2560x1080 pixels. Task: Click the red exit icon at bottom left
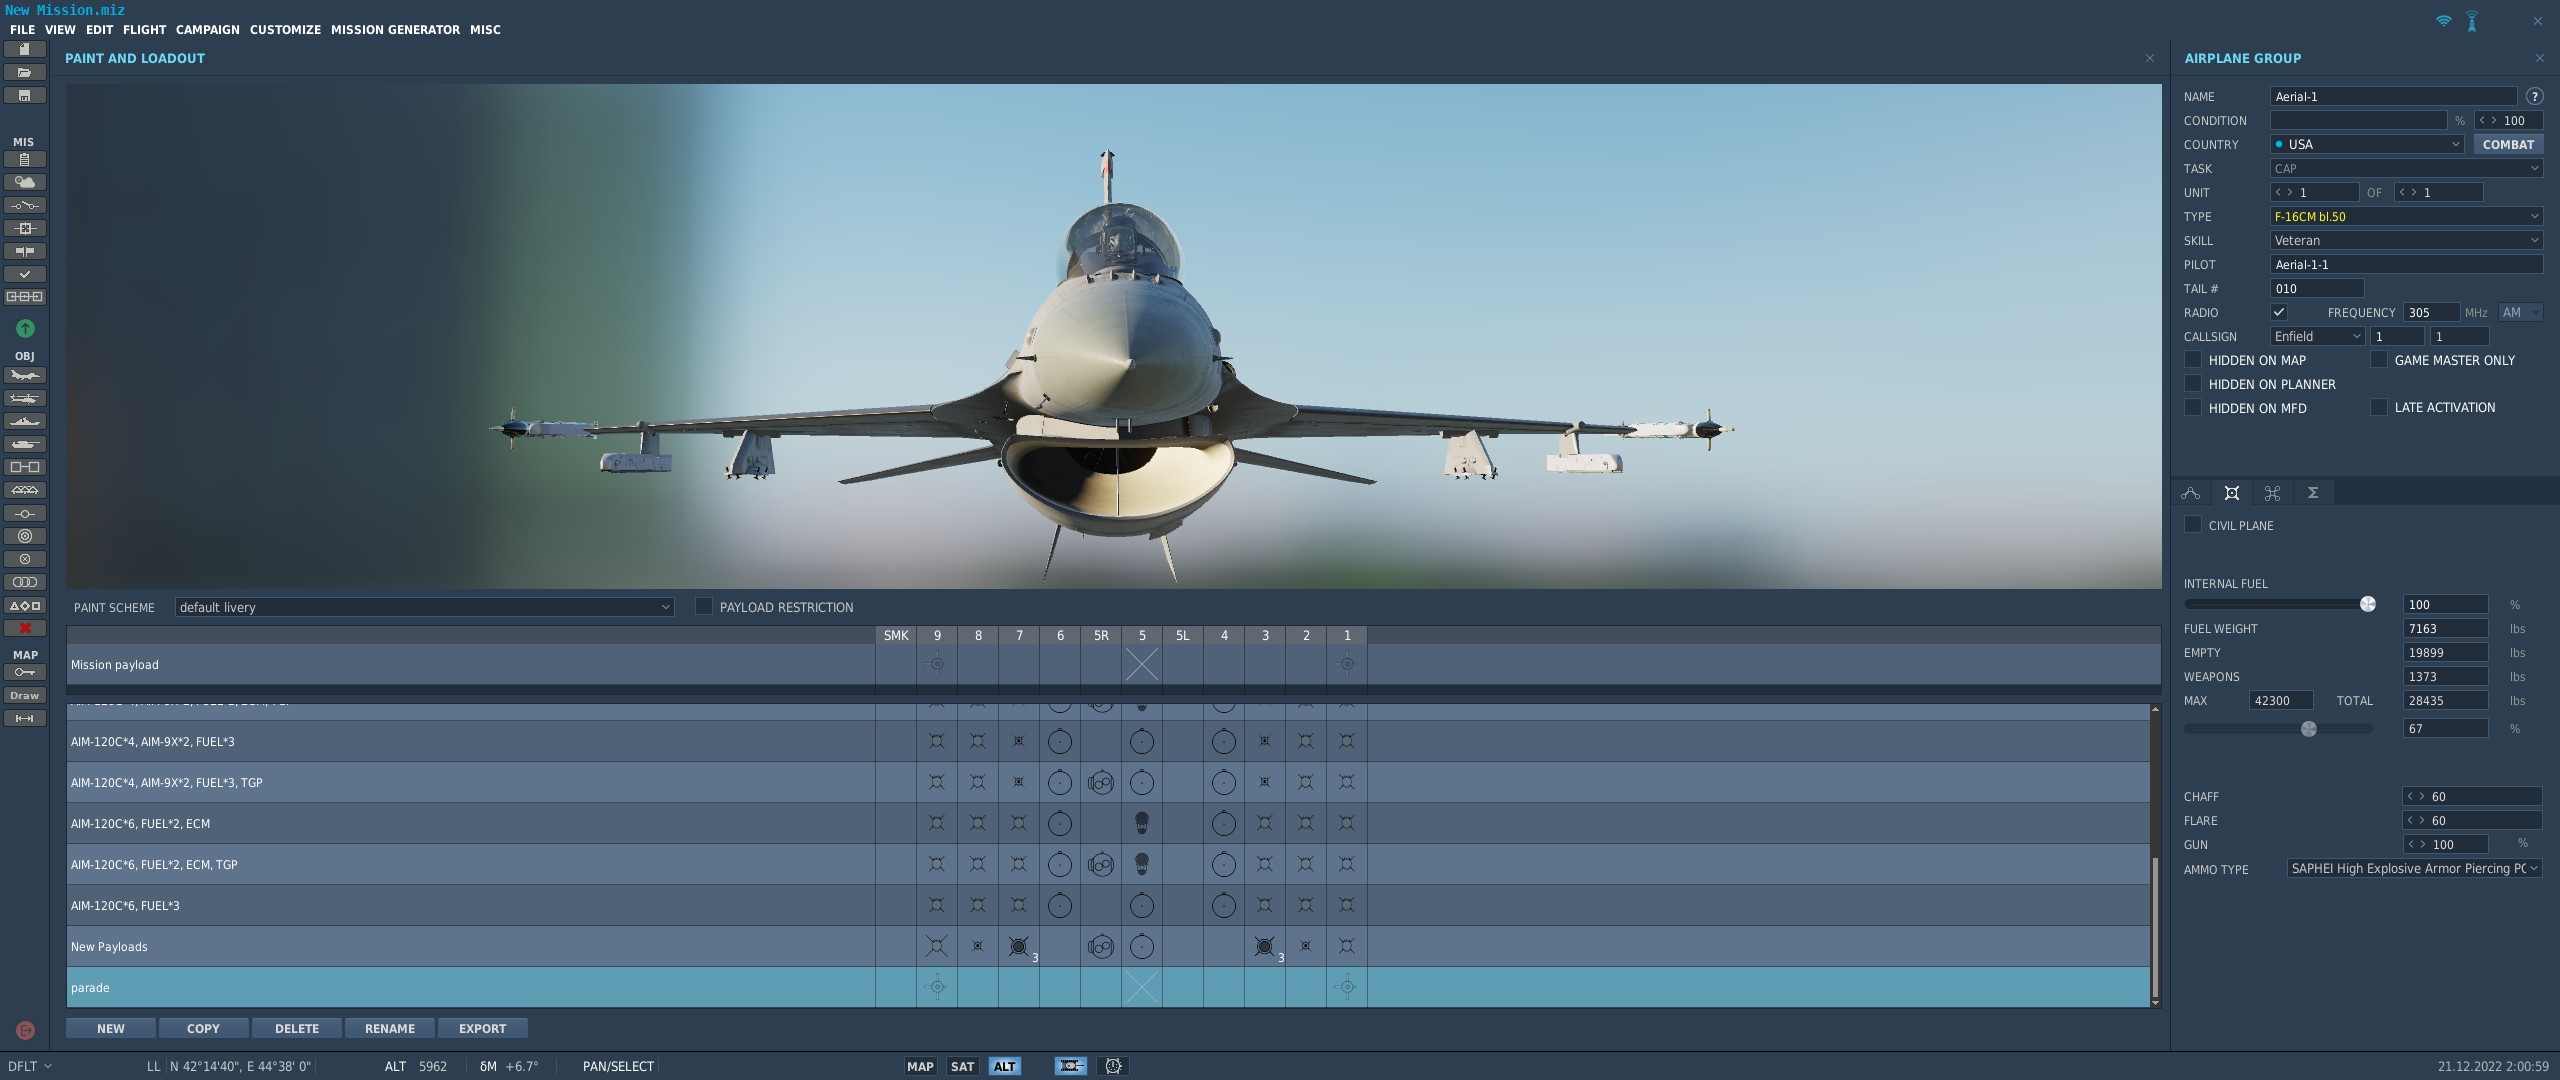coord(26,1030)
